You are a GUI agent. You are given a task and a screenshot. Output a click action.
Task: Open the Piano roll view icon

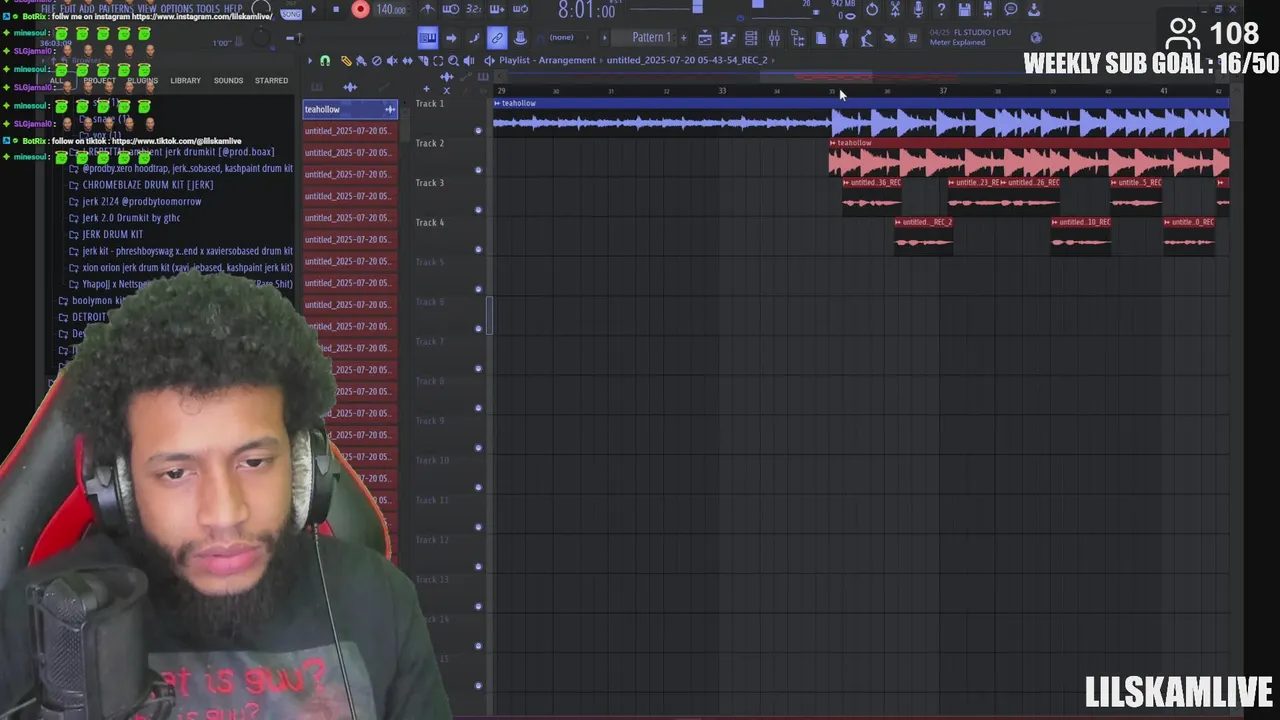coord(728,38)
